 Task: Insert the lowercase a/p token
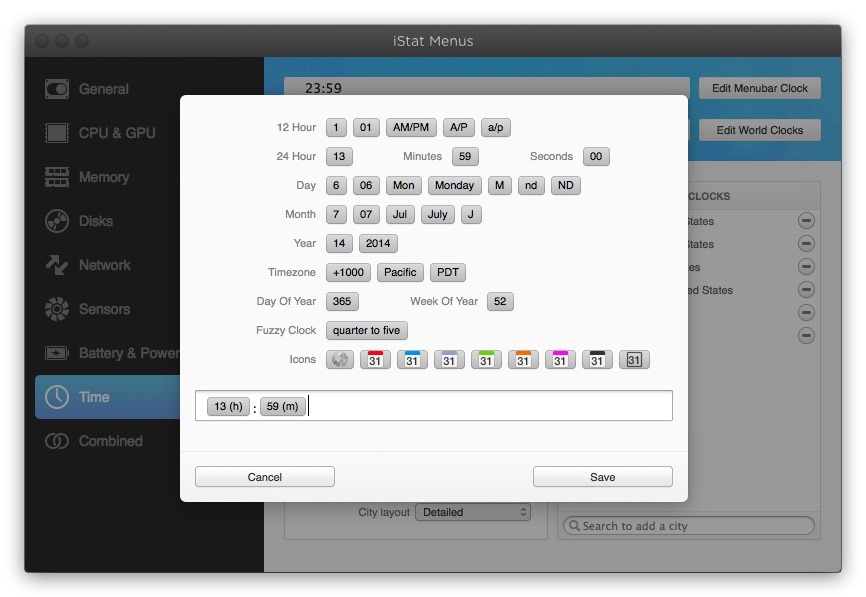coord(495,127)
